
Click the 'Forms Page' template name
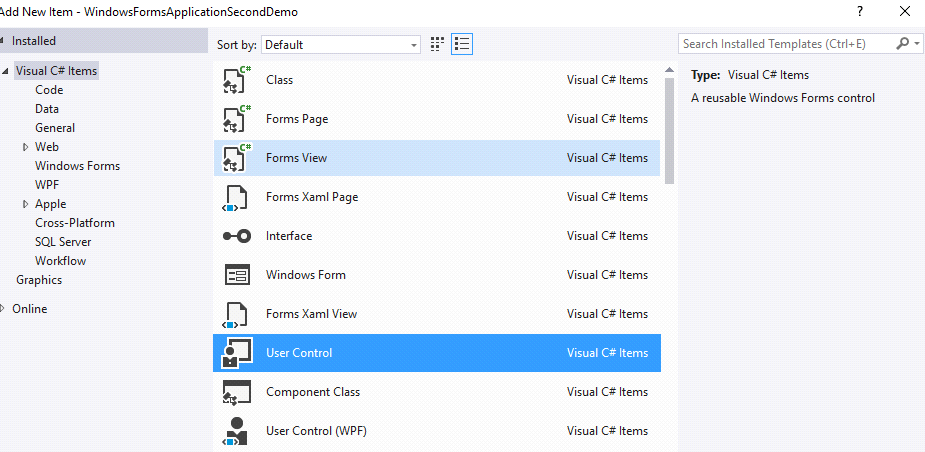tap(297, 119)
